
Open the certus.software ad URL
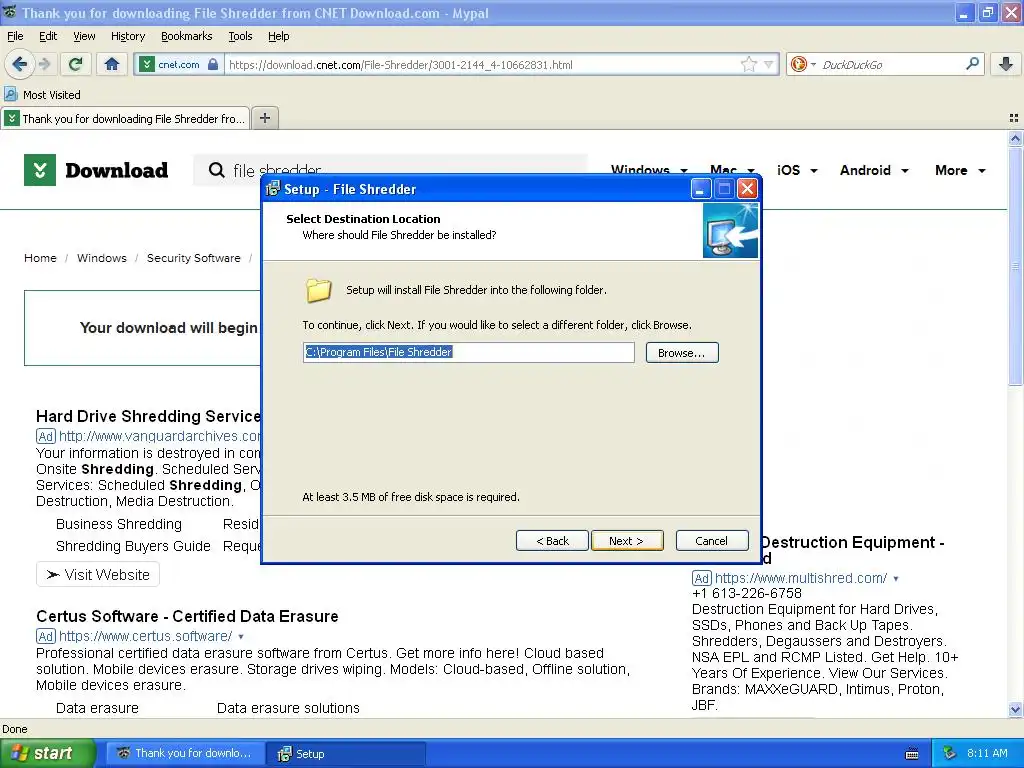pyautogui.click(x=146, y=636)
